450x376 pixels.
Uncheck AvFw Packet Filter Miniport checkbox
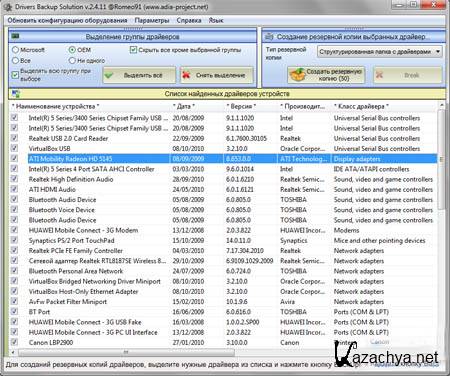14,301
